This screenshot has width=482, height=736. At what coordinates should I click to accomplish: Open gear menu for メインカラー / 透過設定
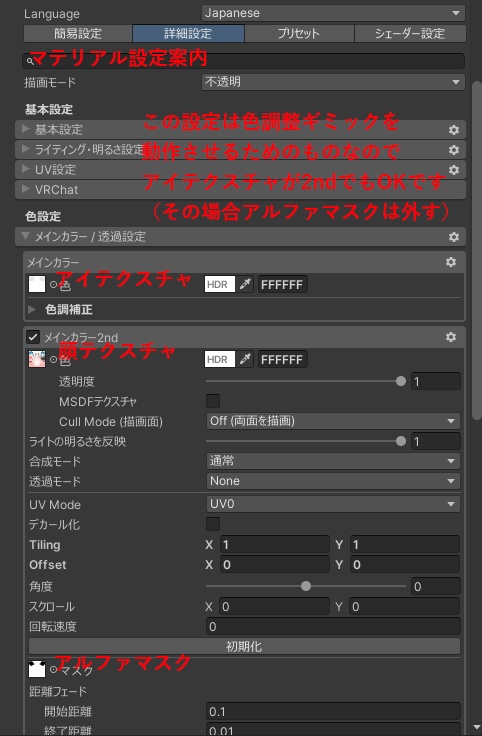pos(453,237)
